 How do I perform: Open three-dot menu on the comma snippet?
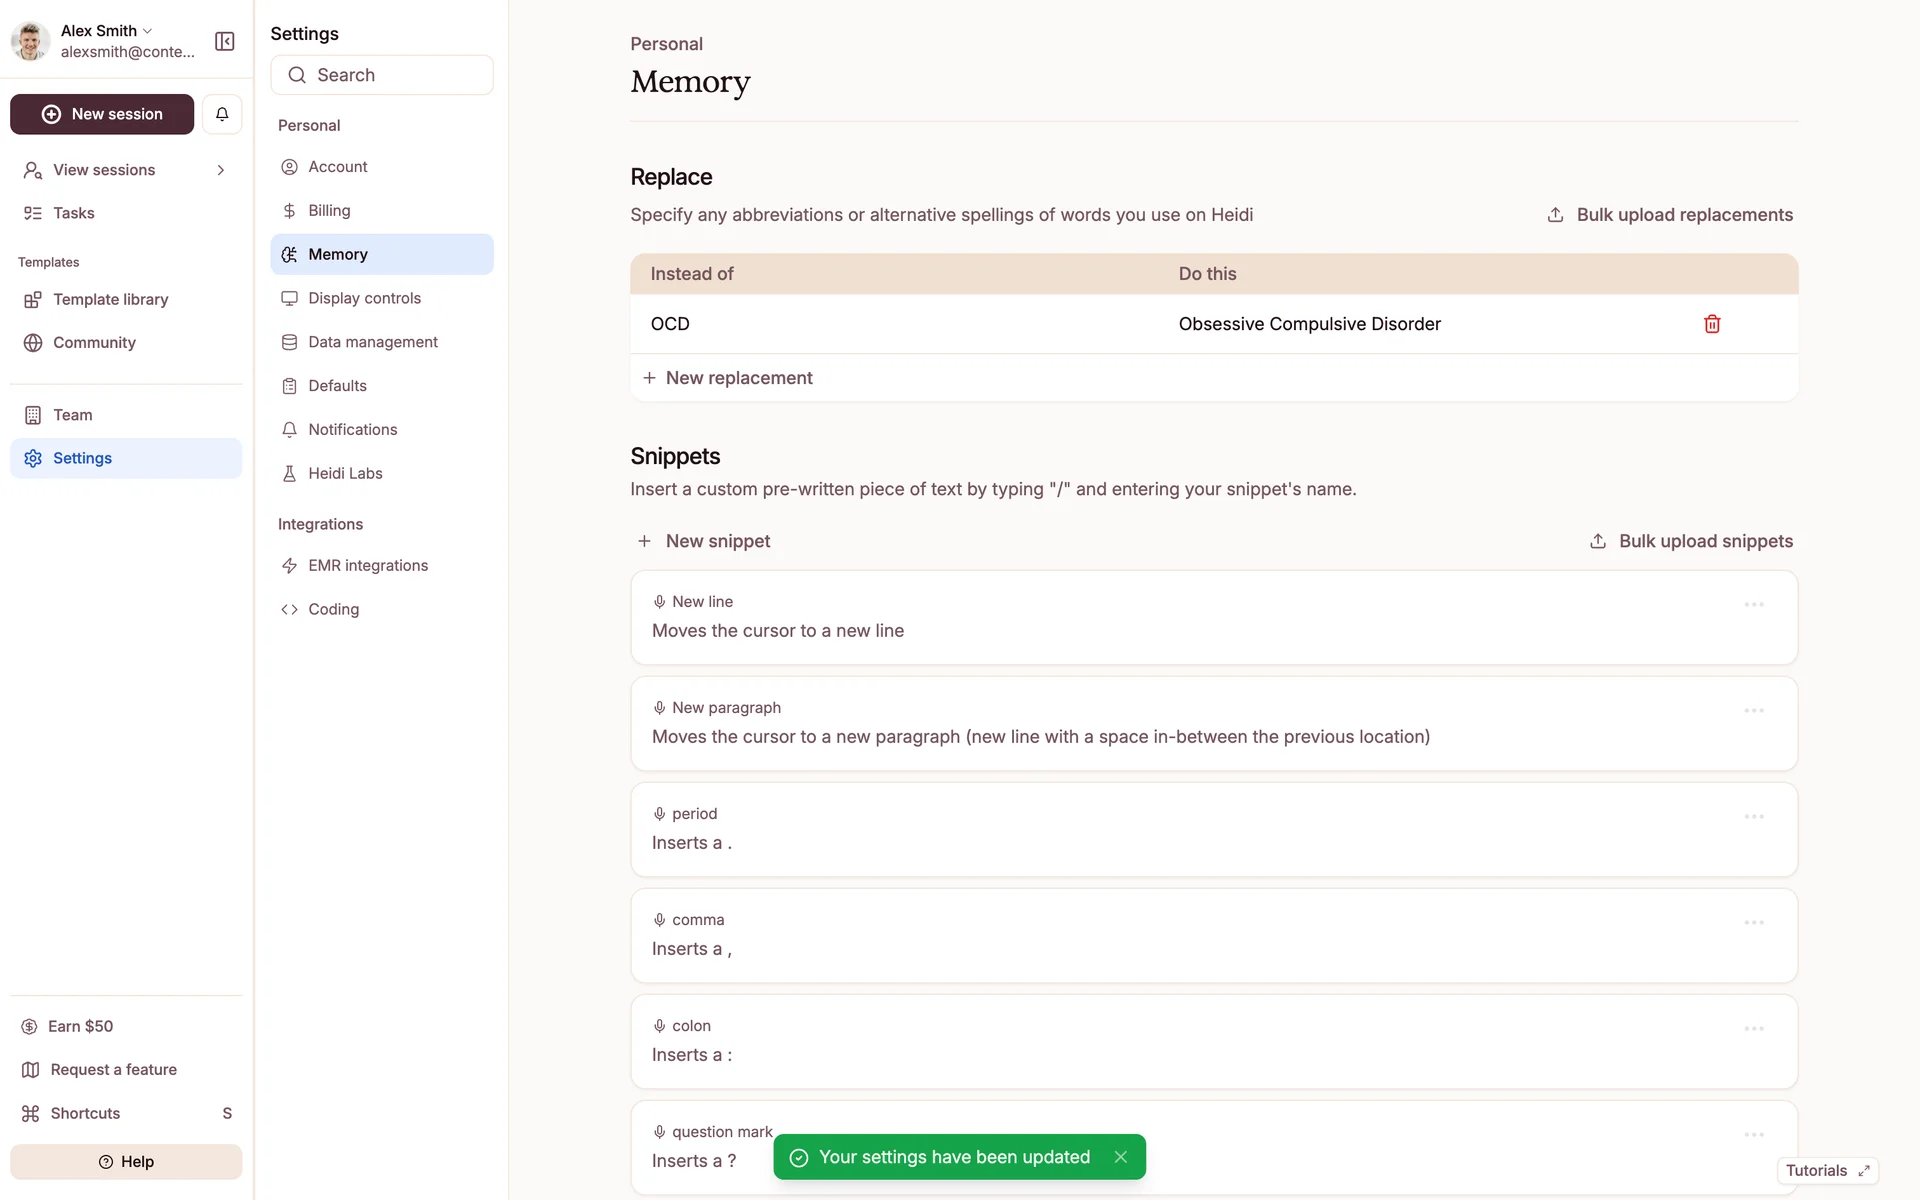(1754, 923)
